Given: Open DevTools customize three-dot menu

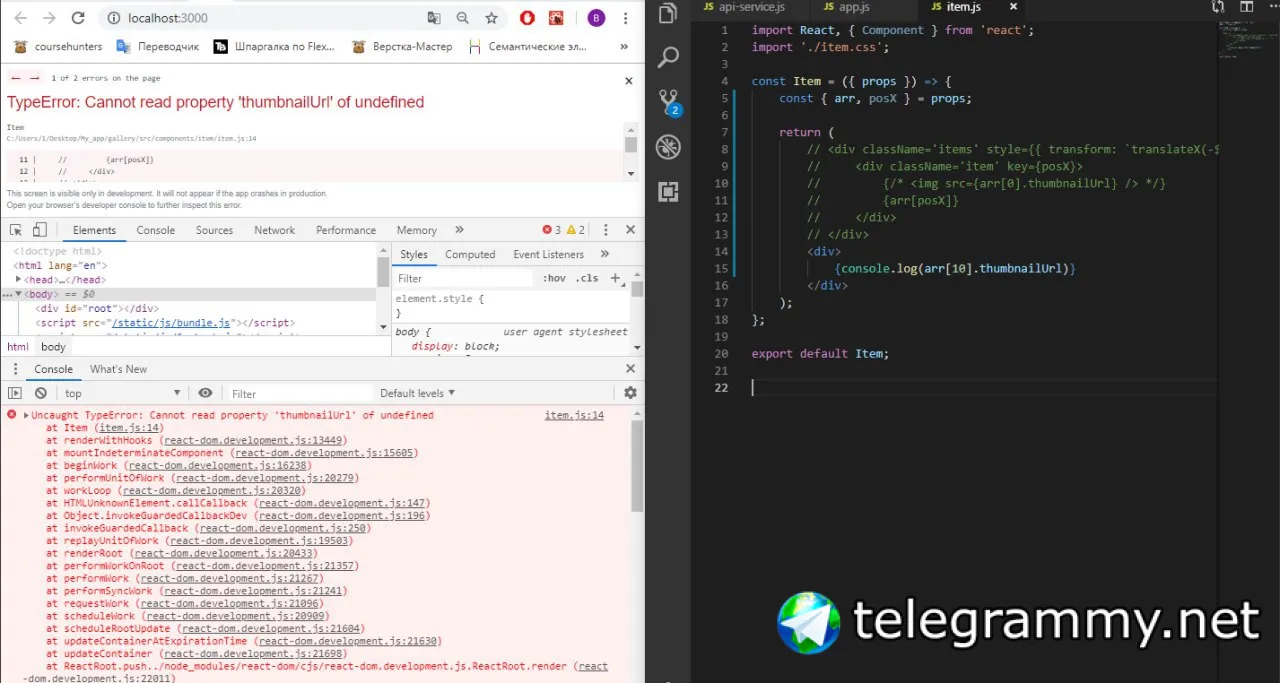Looking at the screenshot, I should (x=606, y=230).
